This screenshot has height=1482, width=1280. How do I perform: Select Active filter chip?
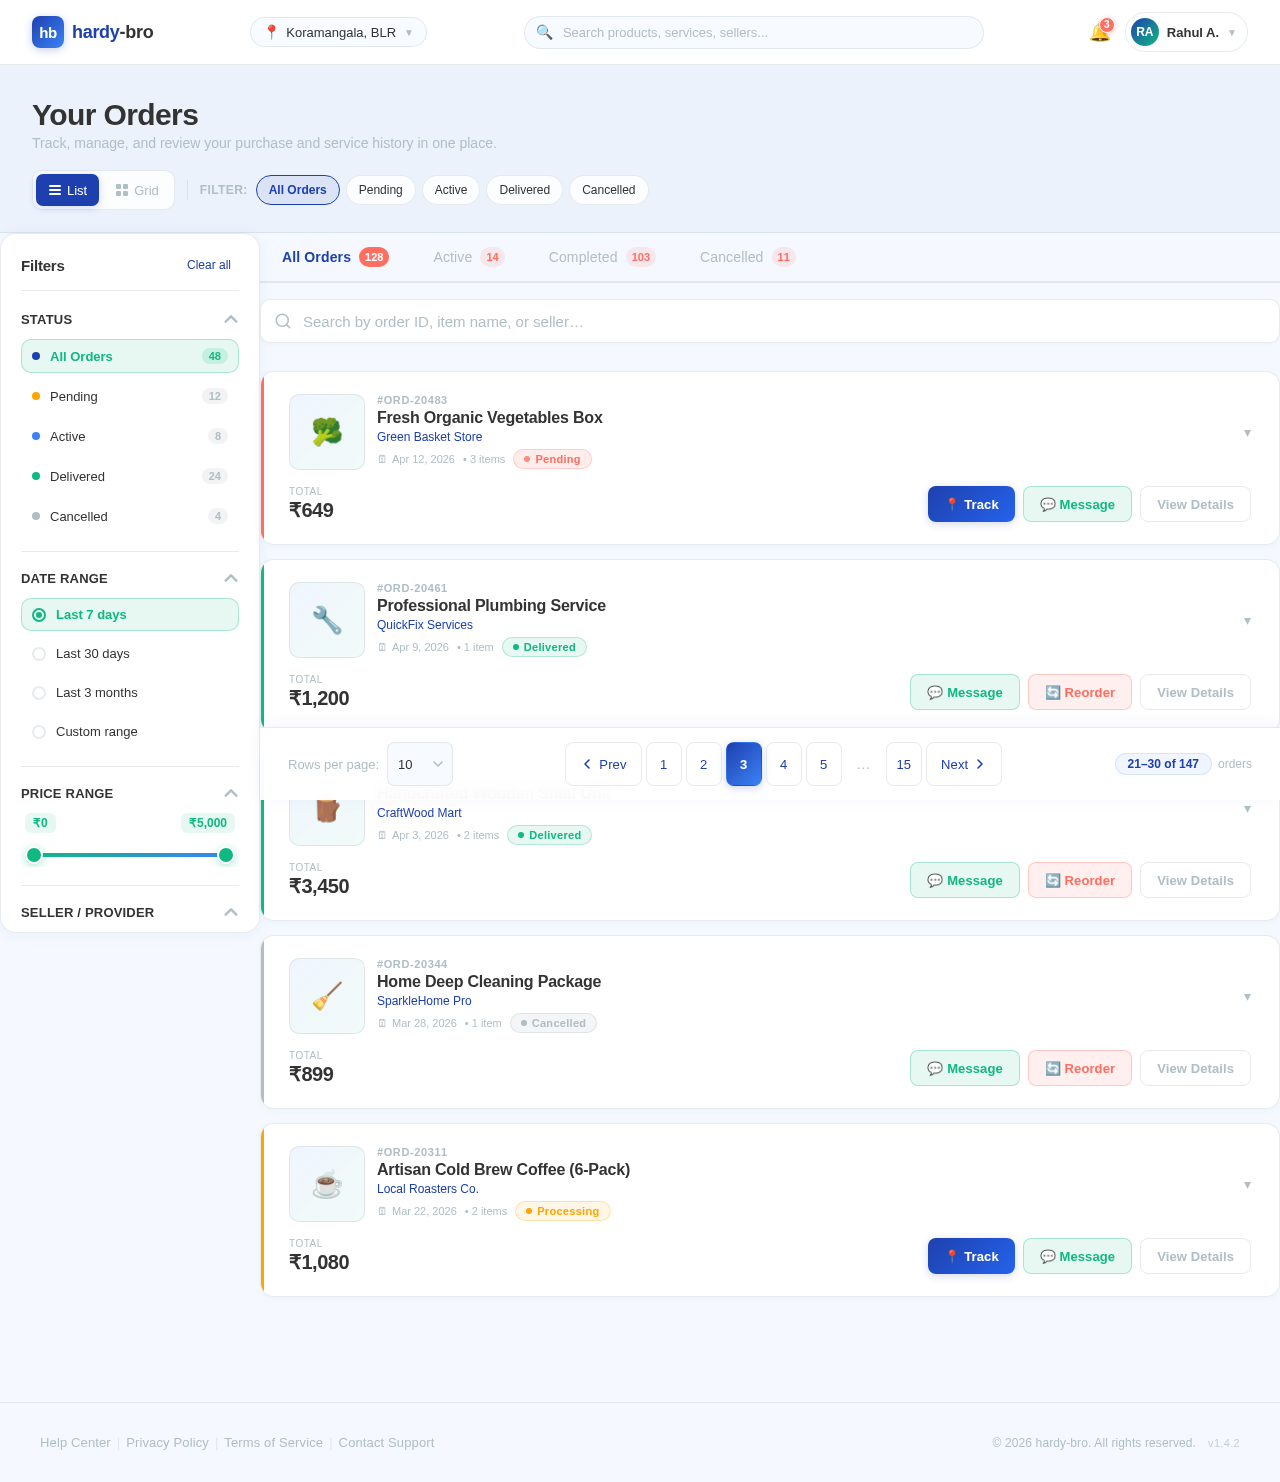451,190
